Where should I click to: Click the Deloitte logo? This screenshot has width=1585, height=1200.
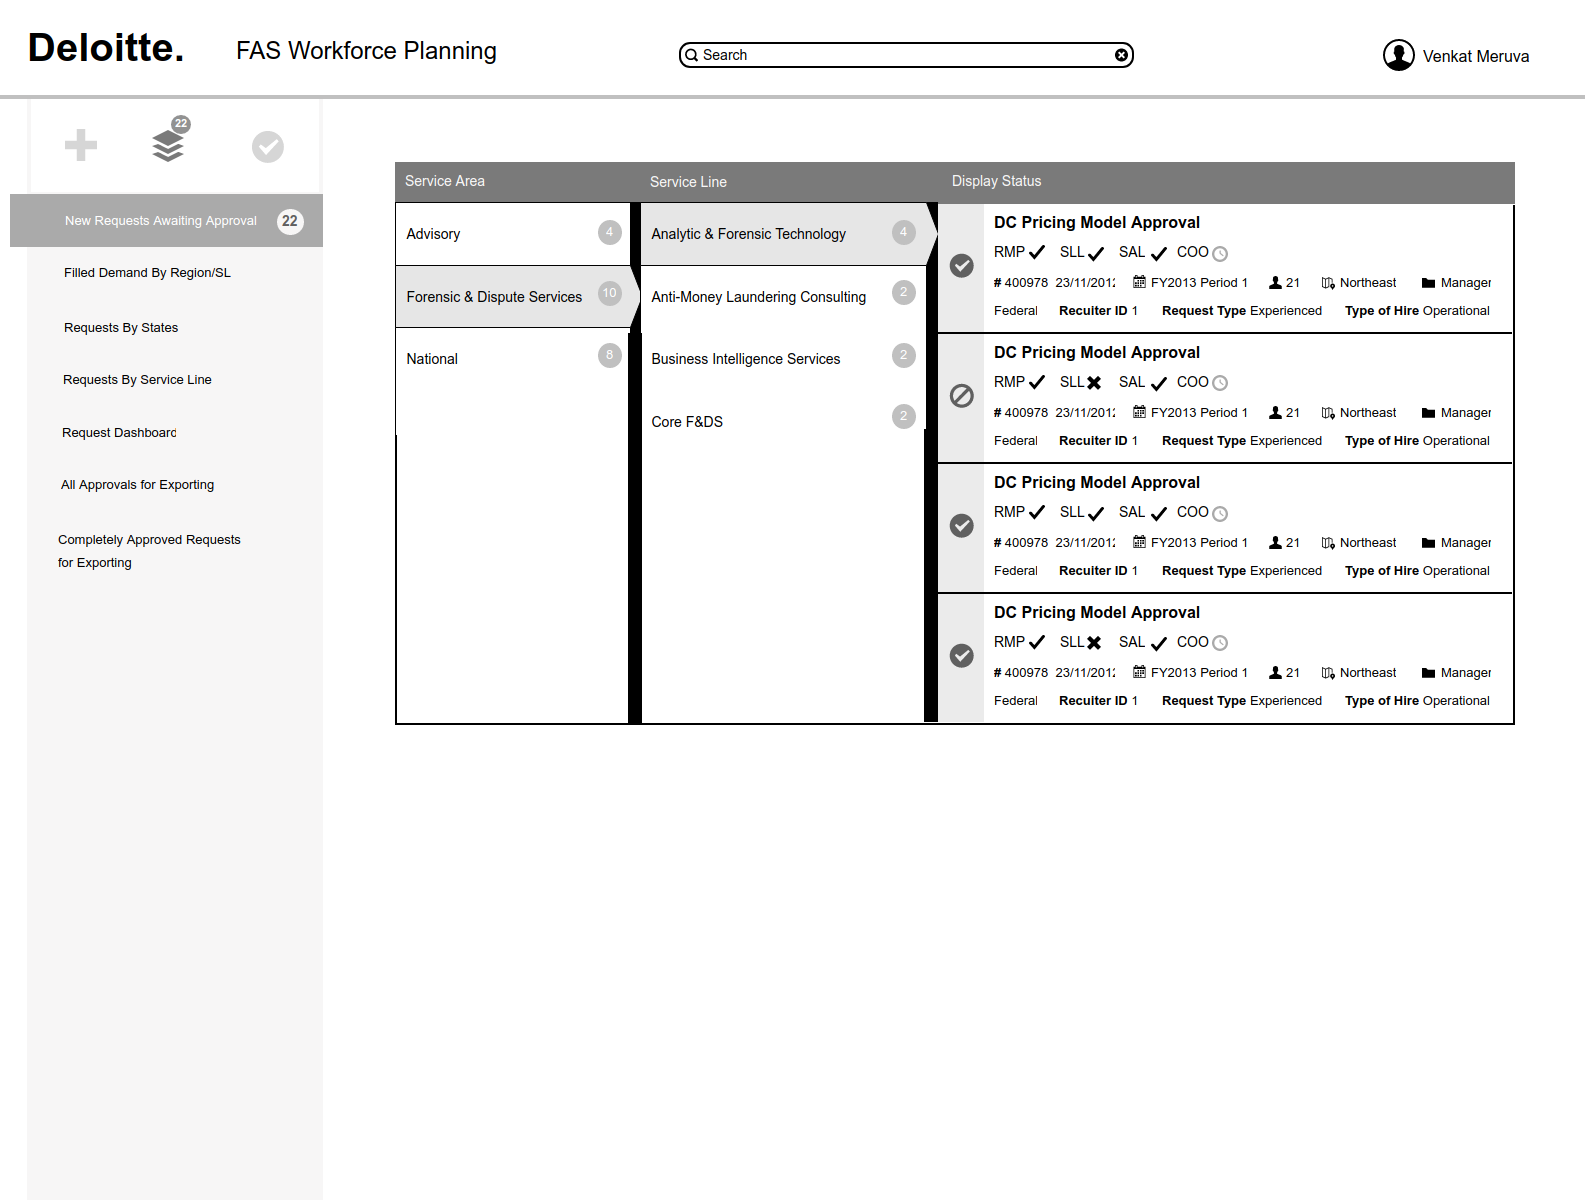pyautogui.click(x=106, y=48)
